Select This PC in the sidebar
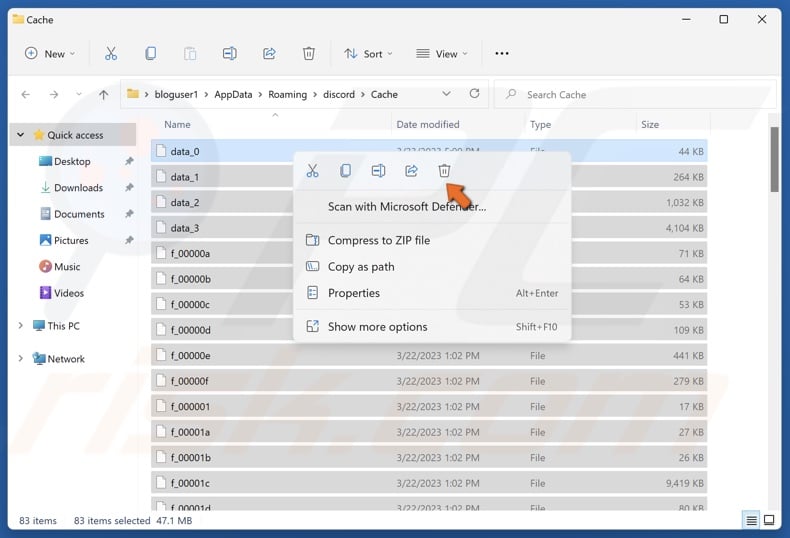The width and height of the screenshot is (790, 538). [63, 325]
